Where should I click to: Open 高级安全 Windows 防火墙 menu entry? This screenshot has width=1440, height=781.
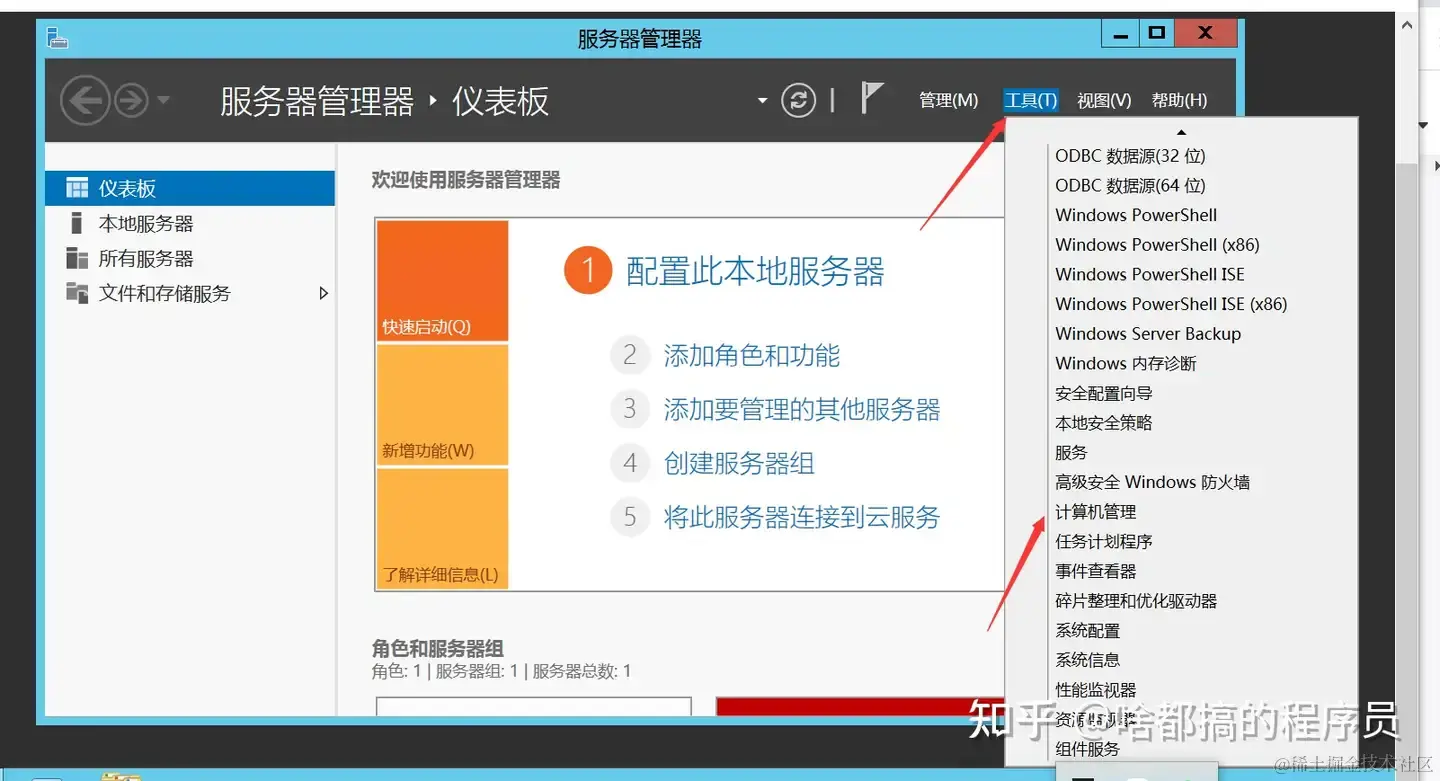point(1152,482)
